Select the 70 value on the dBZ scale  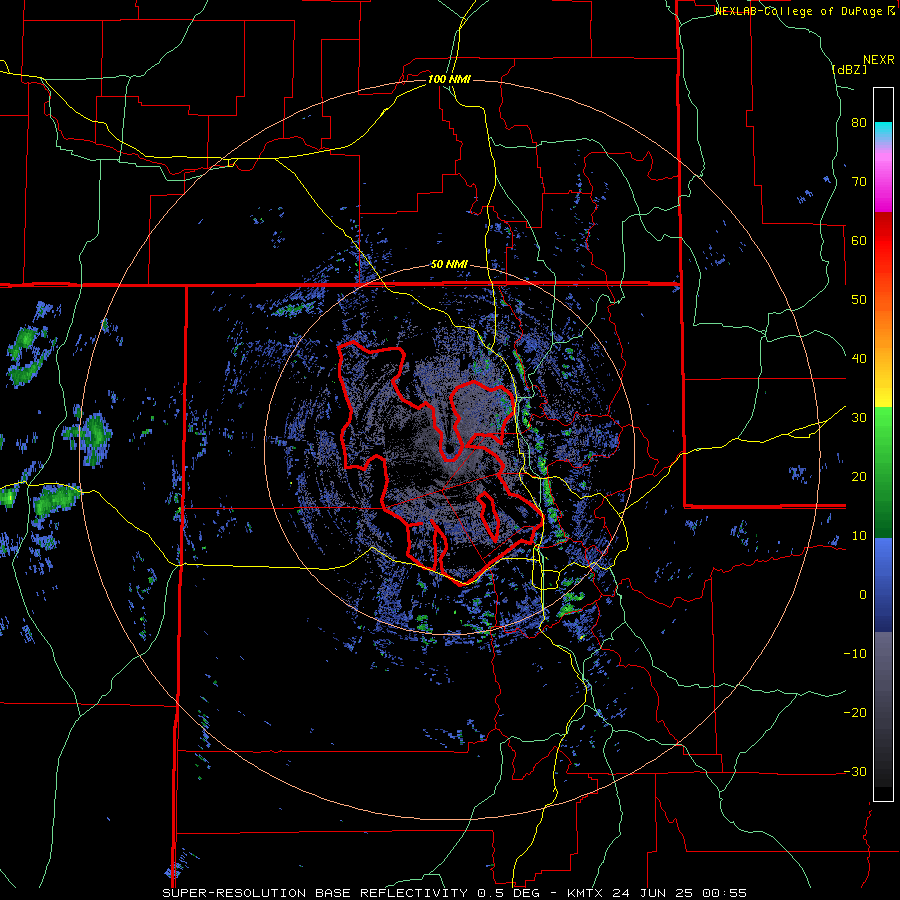[x=859, y=181]
